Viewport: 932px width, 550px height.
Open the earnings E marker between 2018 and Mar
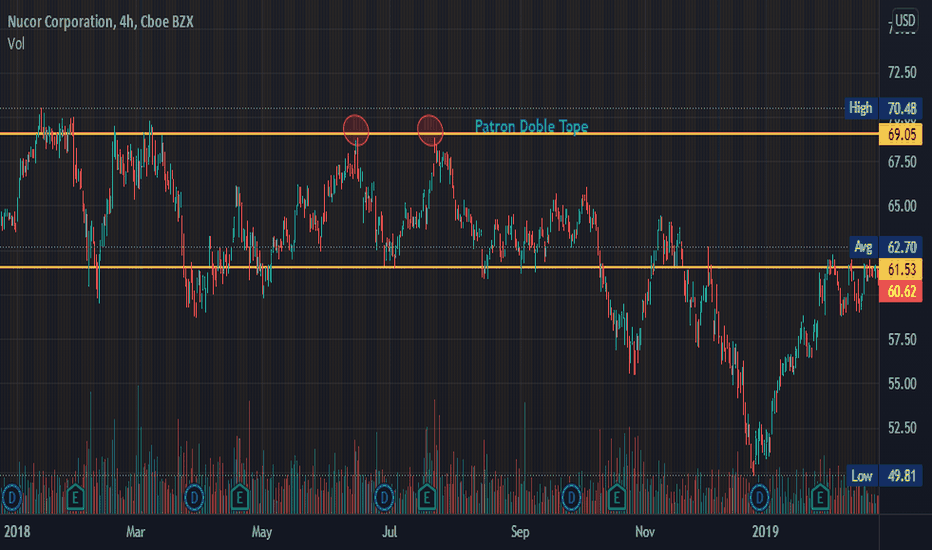click(75, 497)
